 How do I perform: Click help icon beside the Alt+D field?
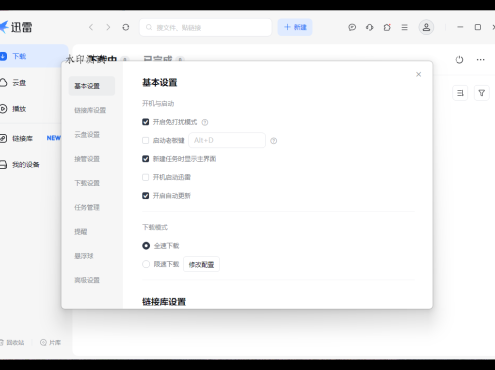coord(274,141)
